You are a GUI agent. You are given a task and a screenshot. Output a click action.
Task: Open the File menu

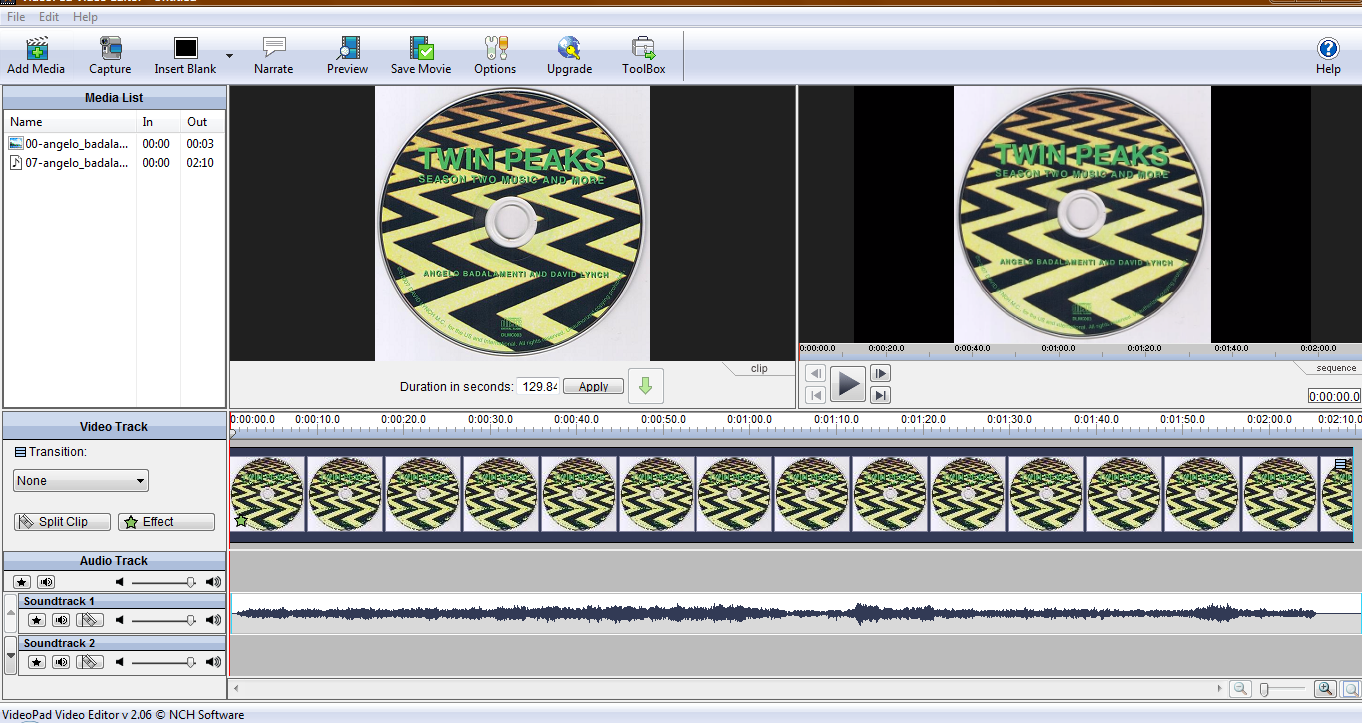click(16, 17)
